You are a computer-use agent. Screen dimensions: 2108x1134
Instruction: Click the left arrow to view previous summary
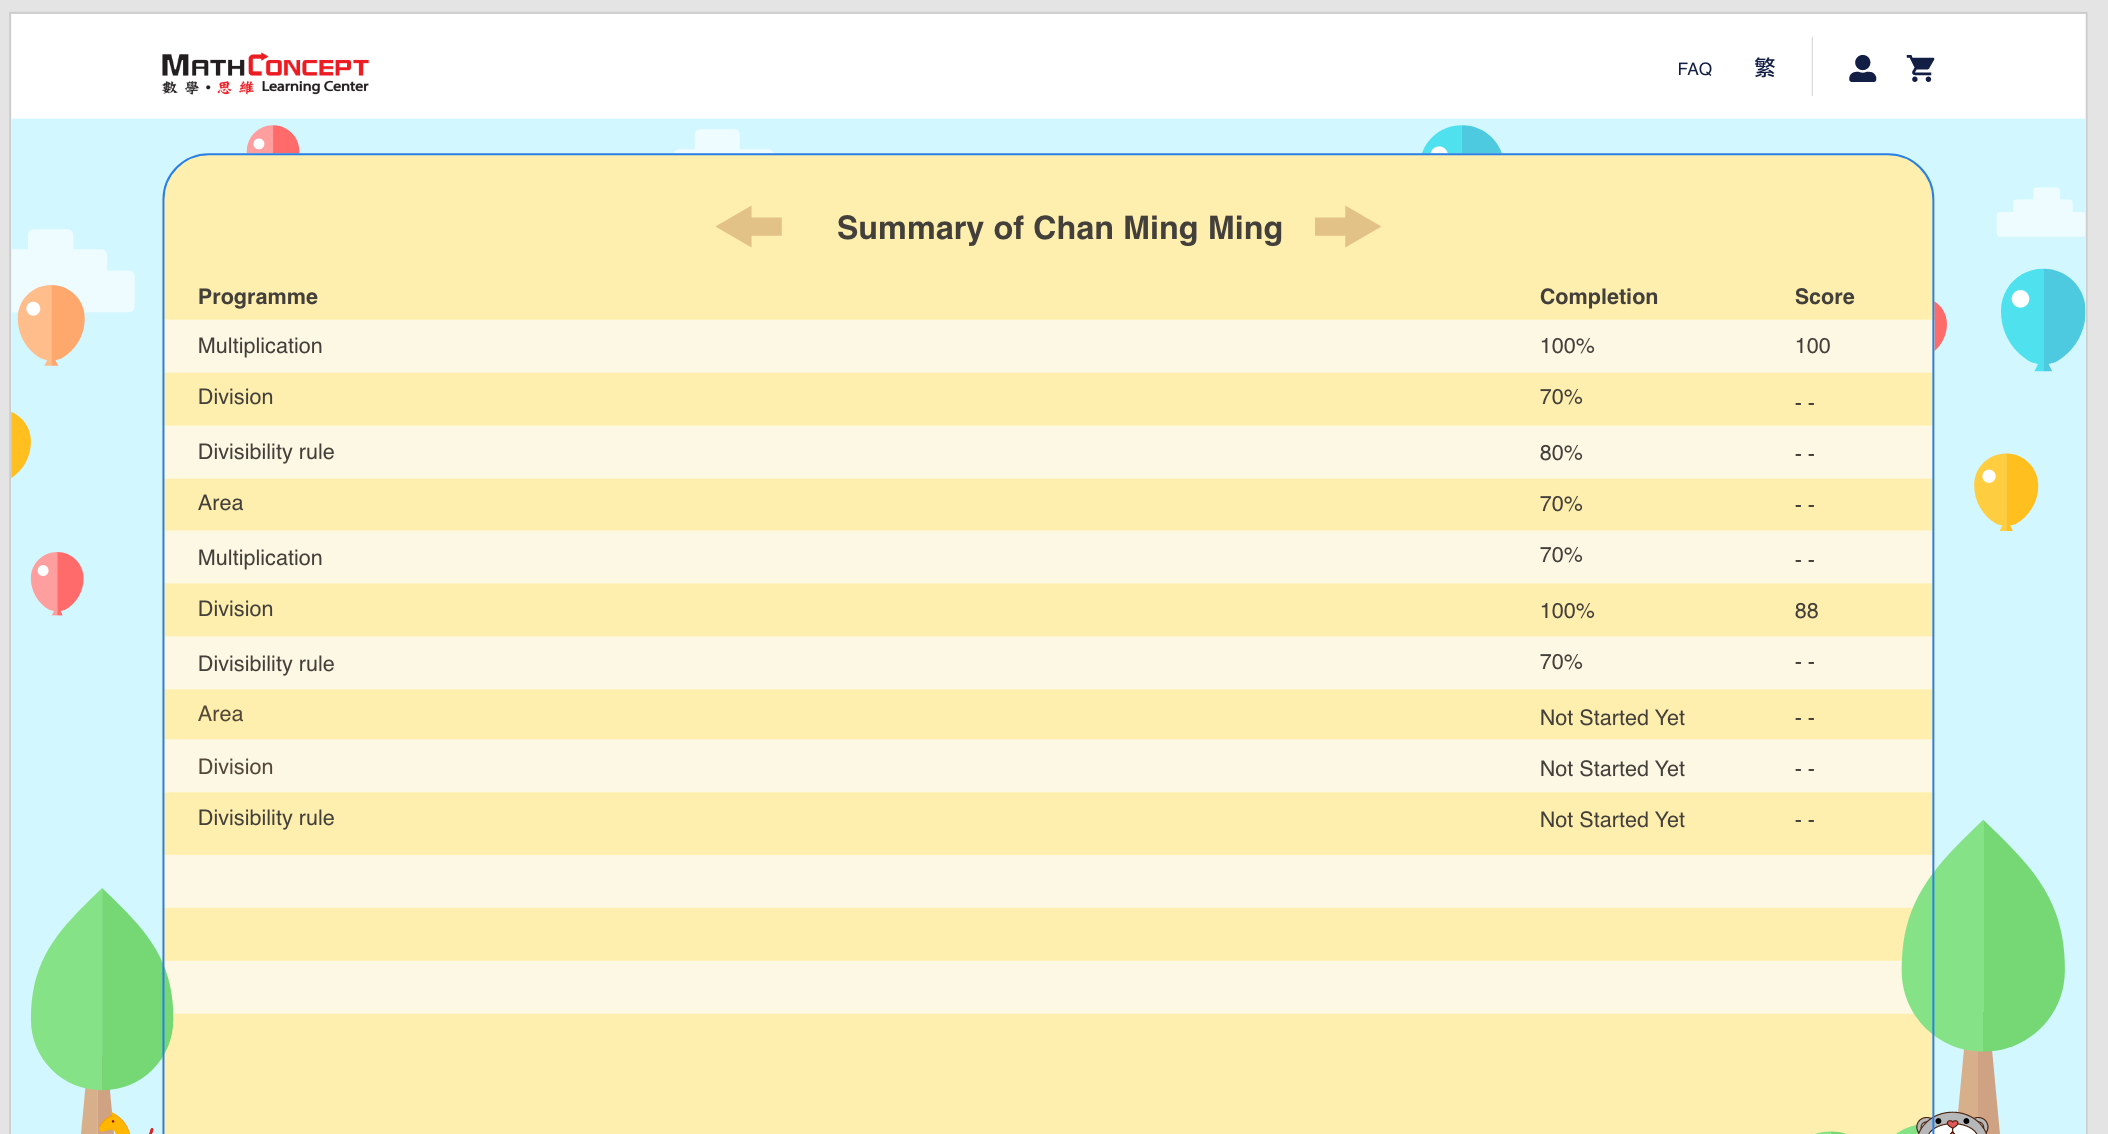749,227
